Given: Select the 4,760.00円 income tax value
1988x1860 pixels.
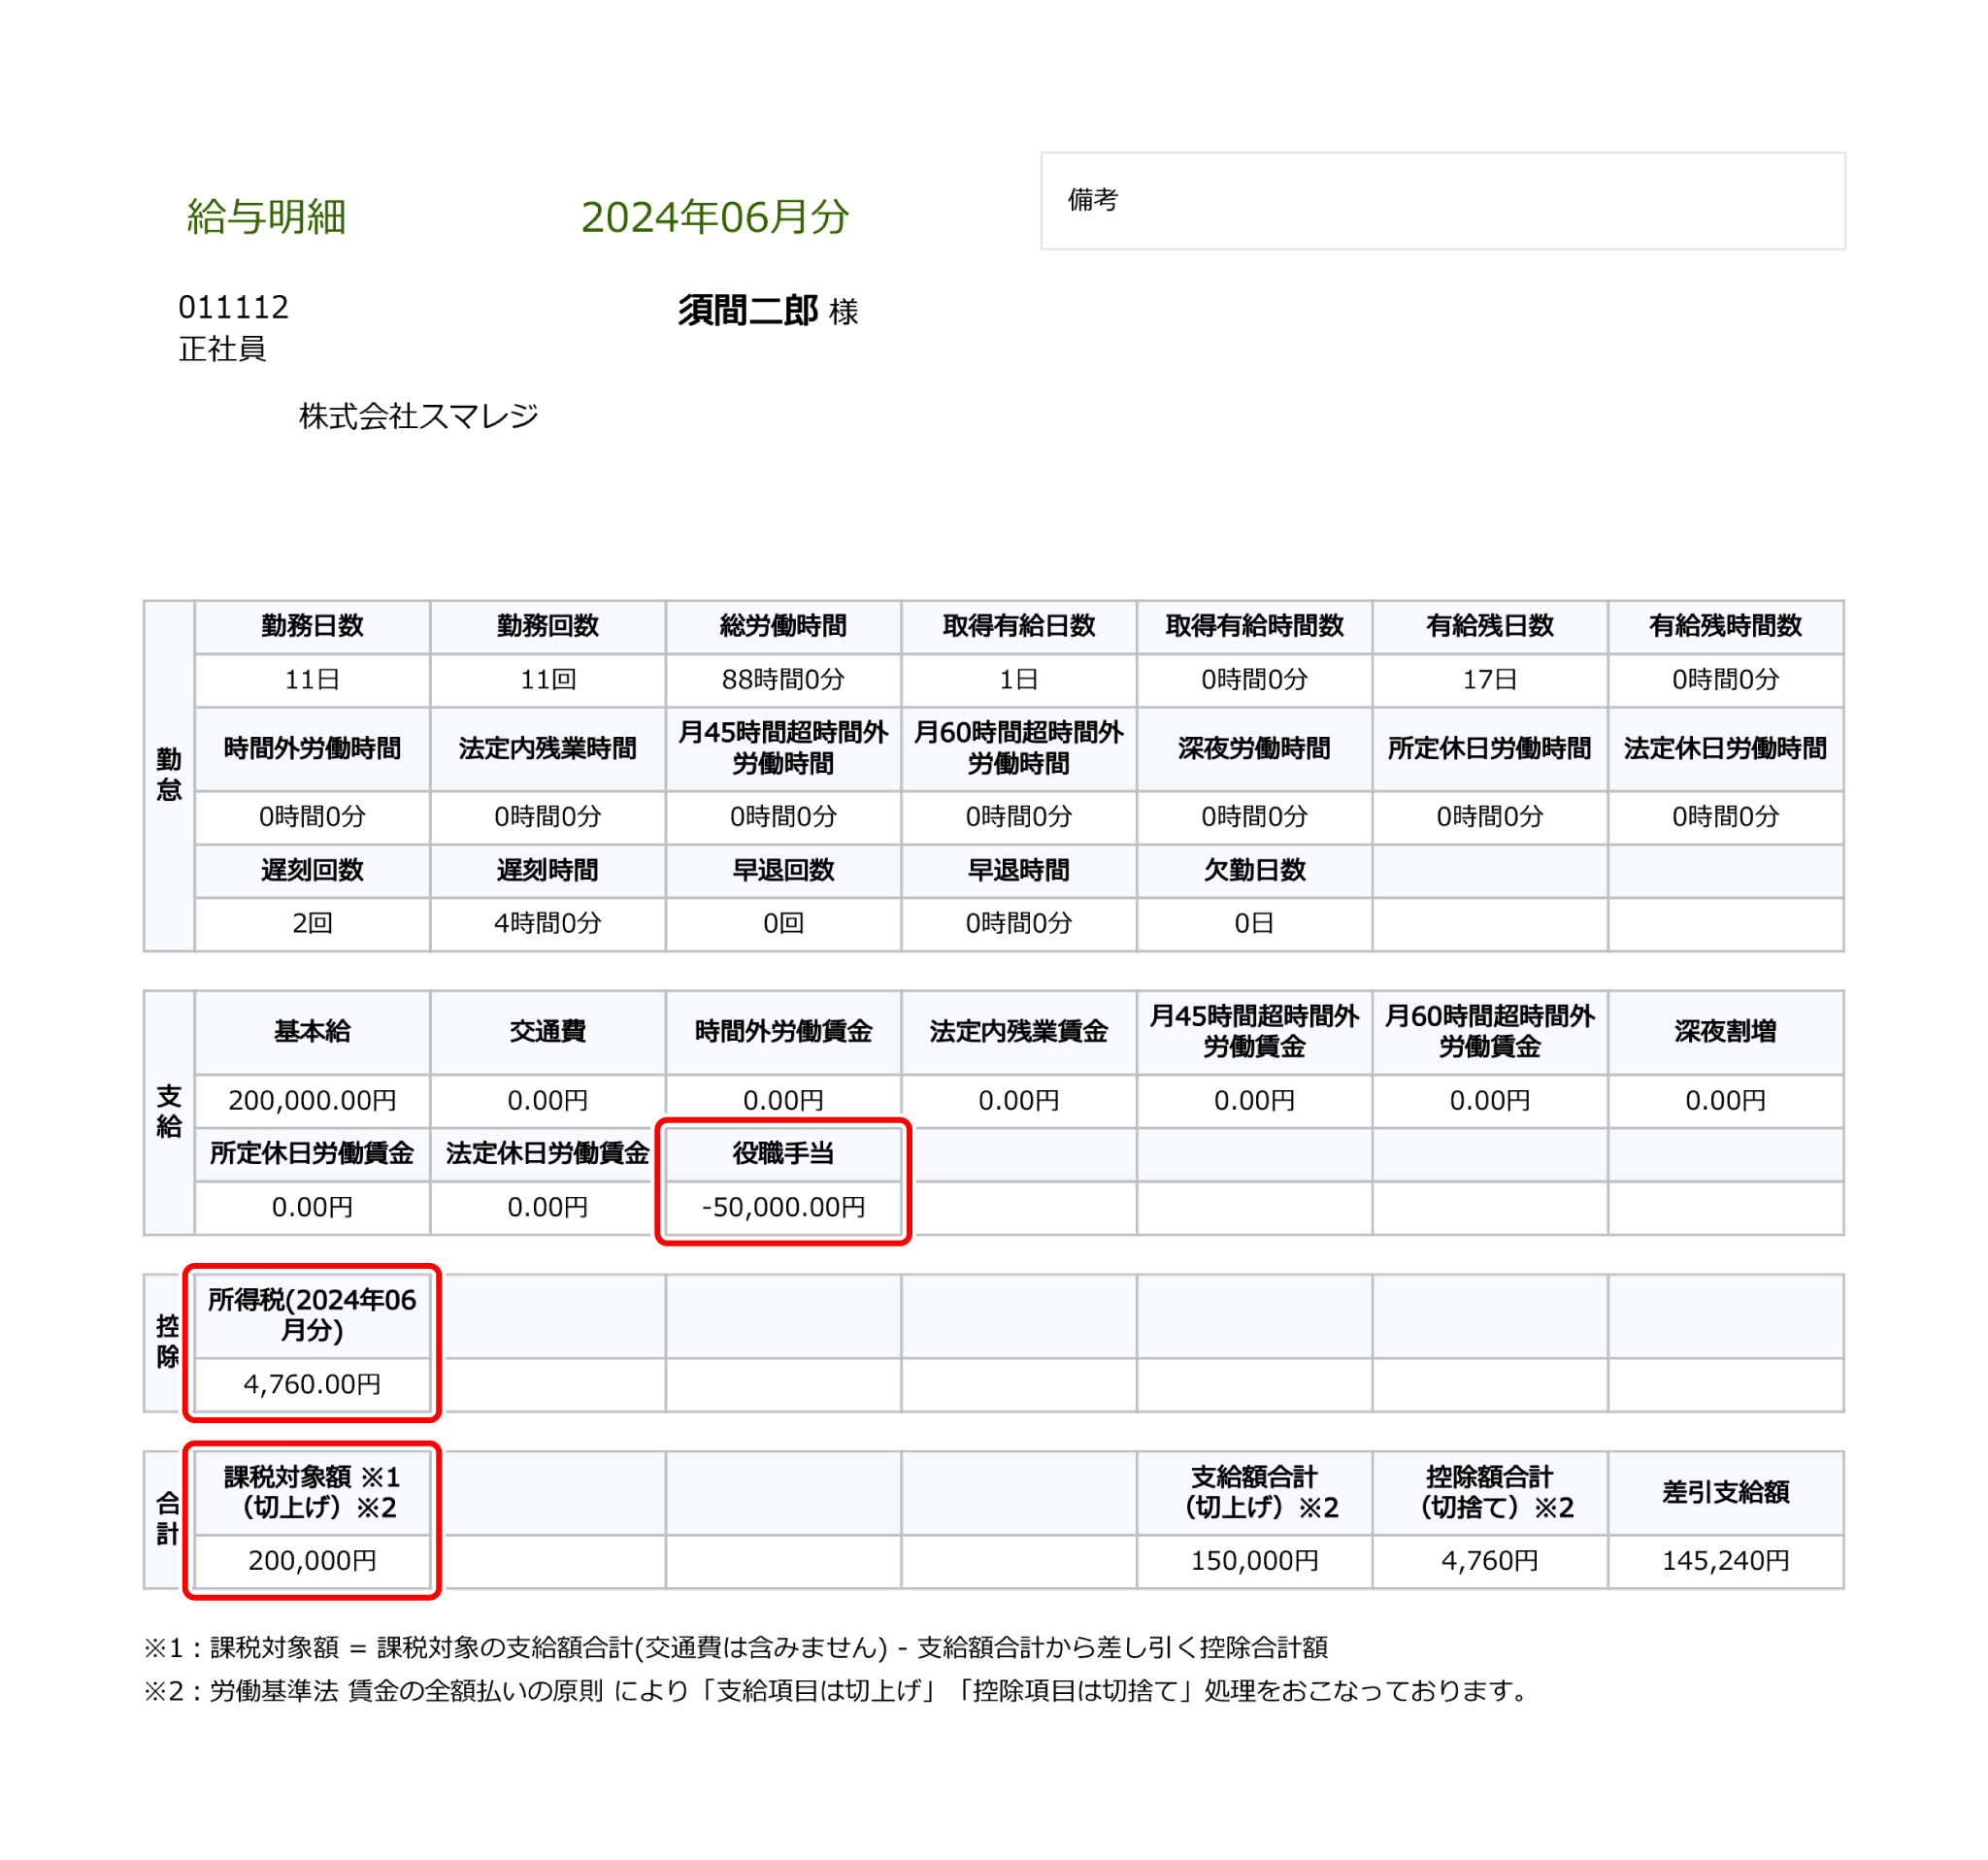Looking at the screenshot, I should click(x=312, y=1384).
